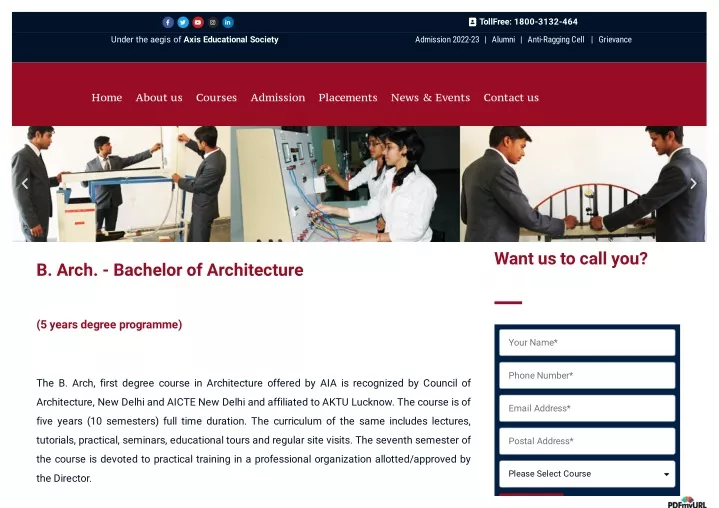Open the Instagram social icon
This screenshot has width=719, height=508.
(x=213, y=22)
